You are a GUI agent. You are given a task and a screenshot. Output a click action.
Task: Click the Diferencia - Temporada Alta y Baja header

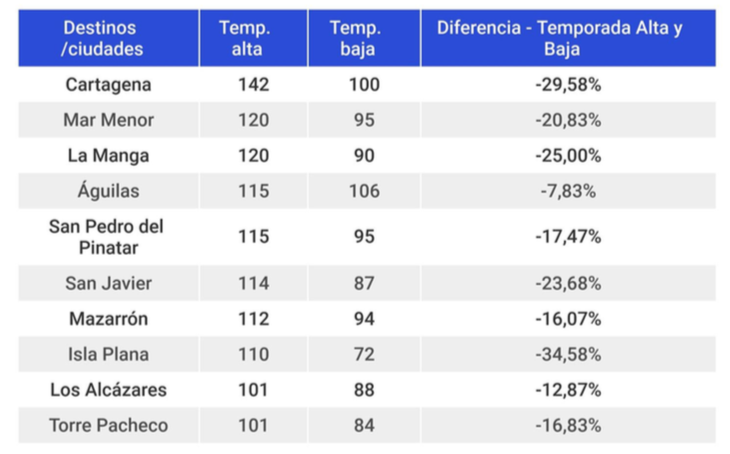(568, 38)
